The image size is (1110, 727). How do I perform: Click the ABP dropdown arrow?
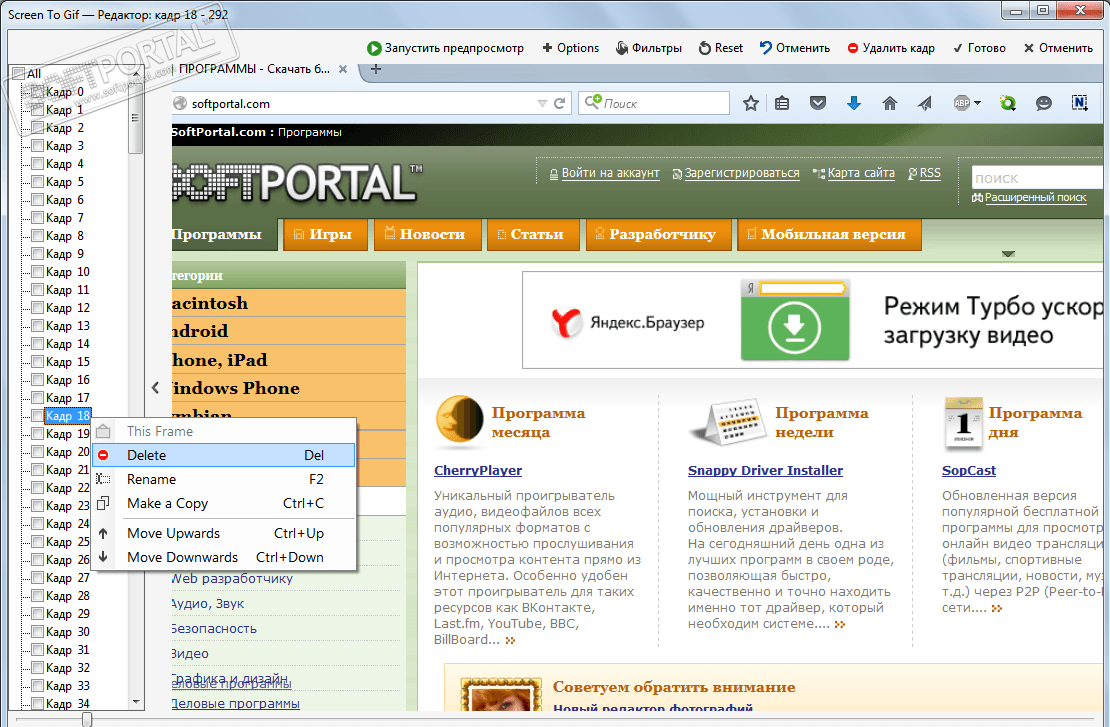click(x=978, y=103)
